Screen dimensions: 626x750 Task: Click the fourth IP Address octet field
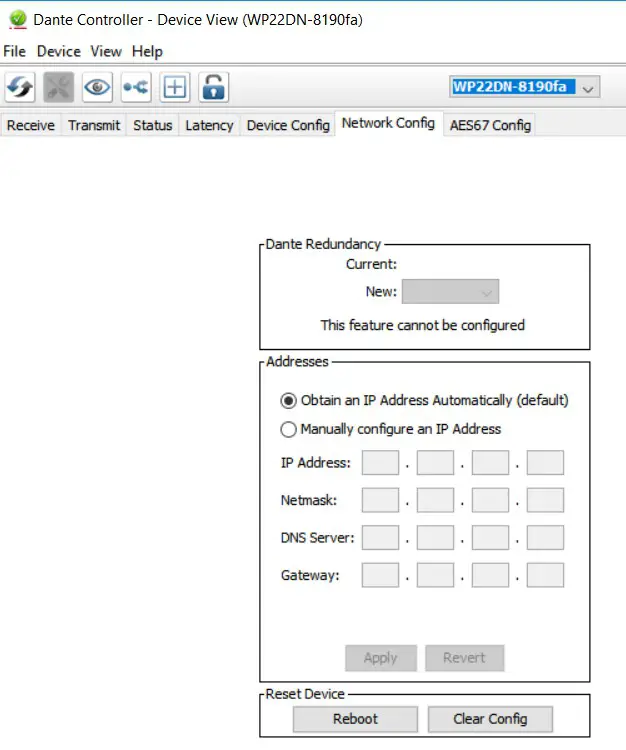click(545, 463)
